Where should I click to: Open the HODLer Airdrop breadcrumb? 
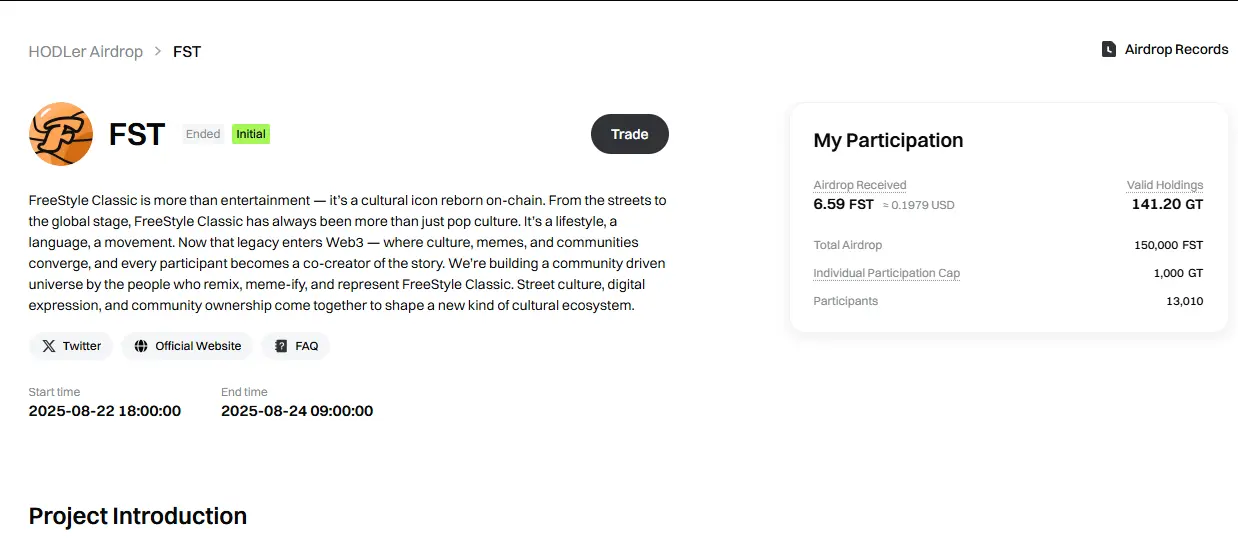pos(86,51)
